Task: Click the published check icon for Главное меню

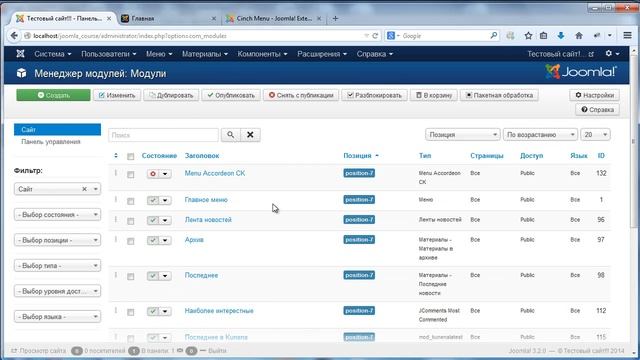Action: [x=153, y=200]
